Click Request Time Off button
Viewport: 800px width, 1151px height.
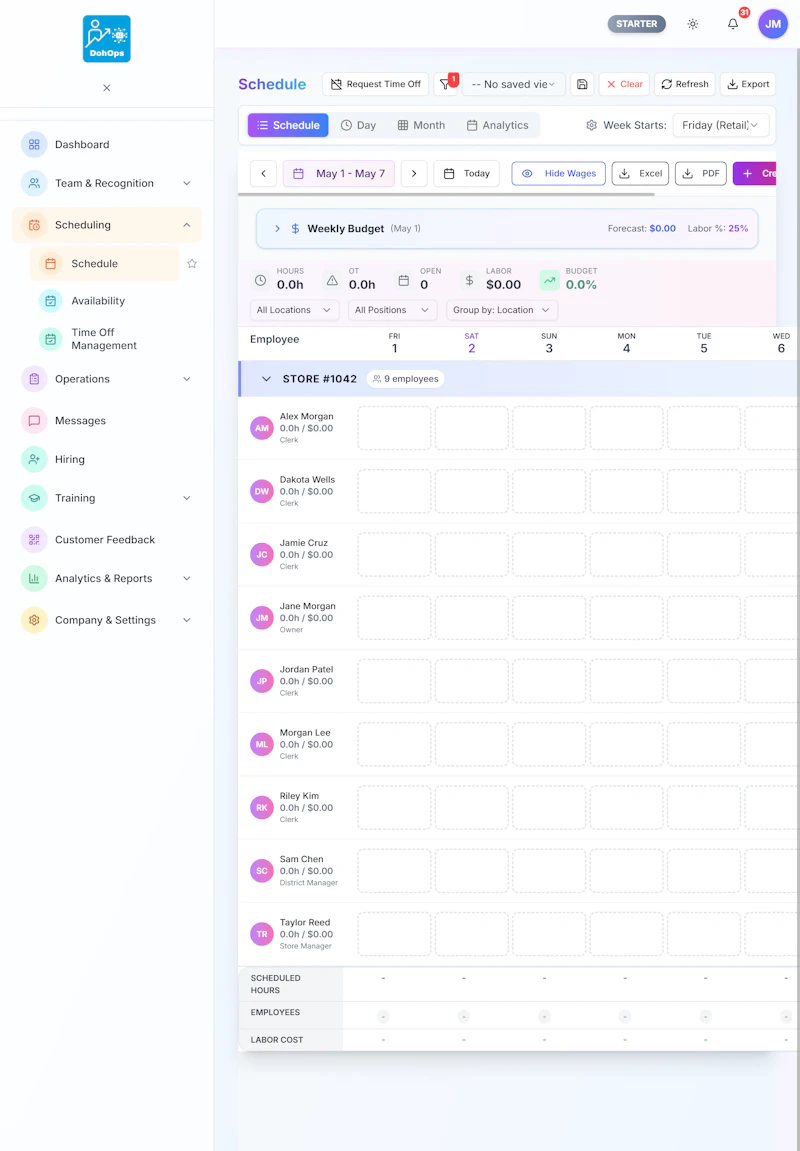tap(375, 84)
